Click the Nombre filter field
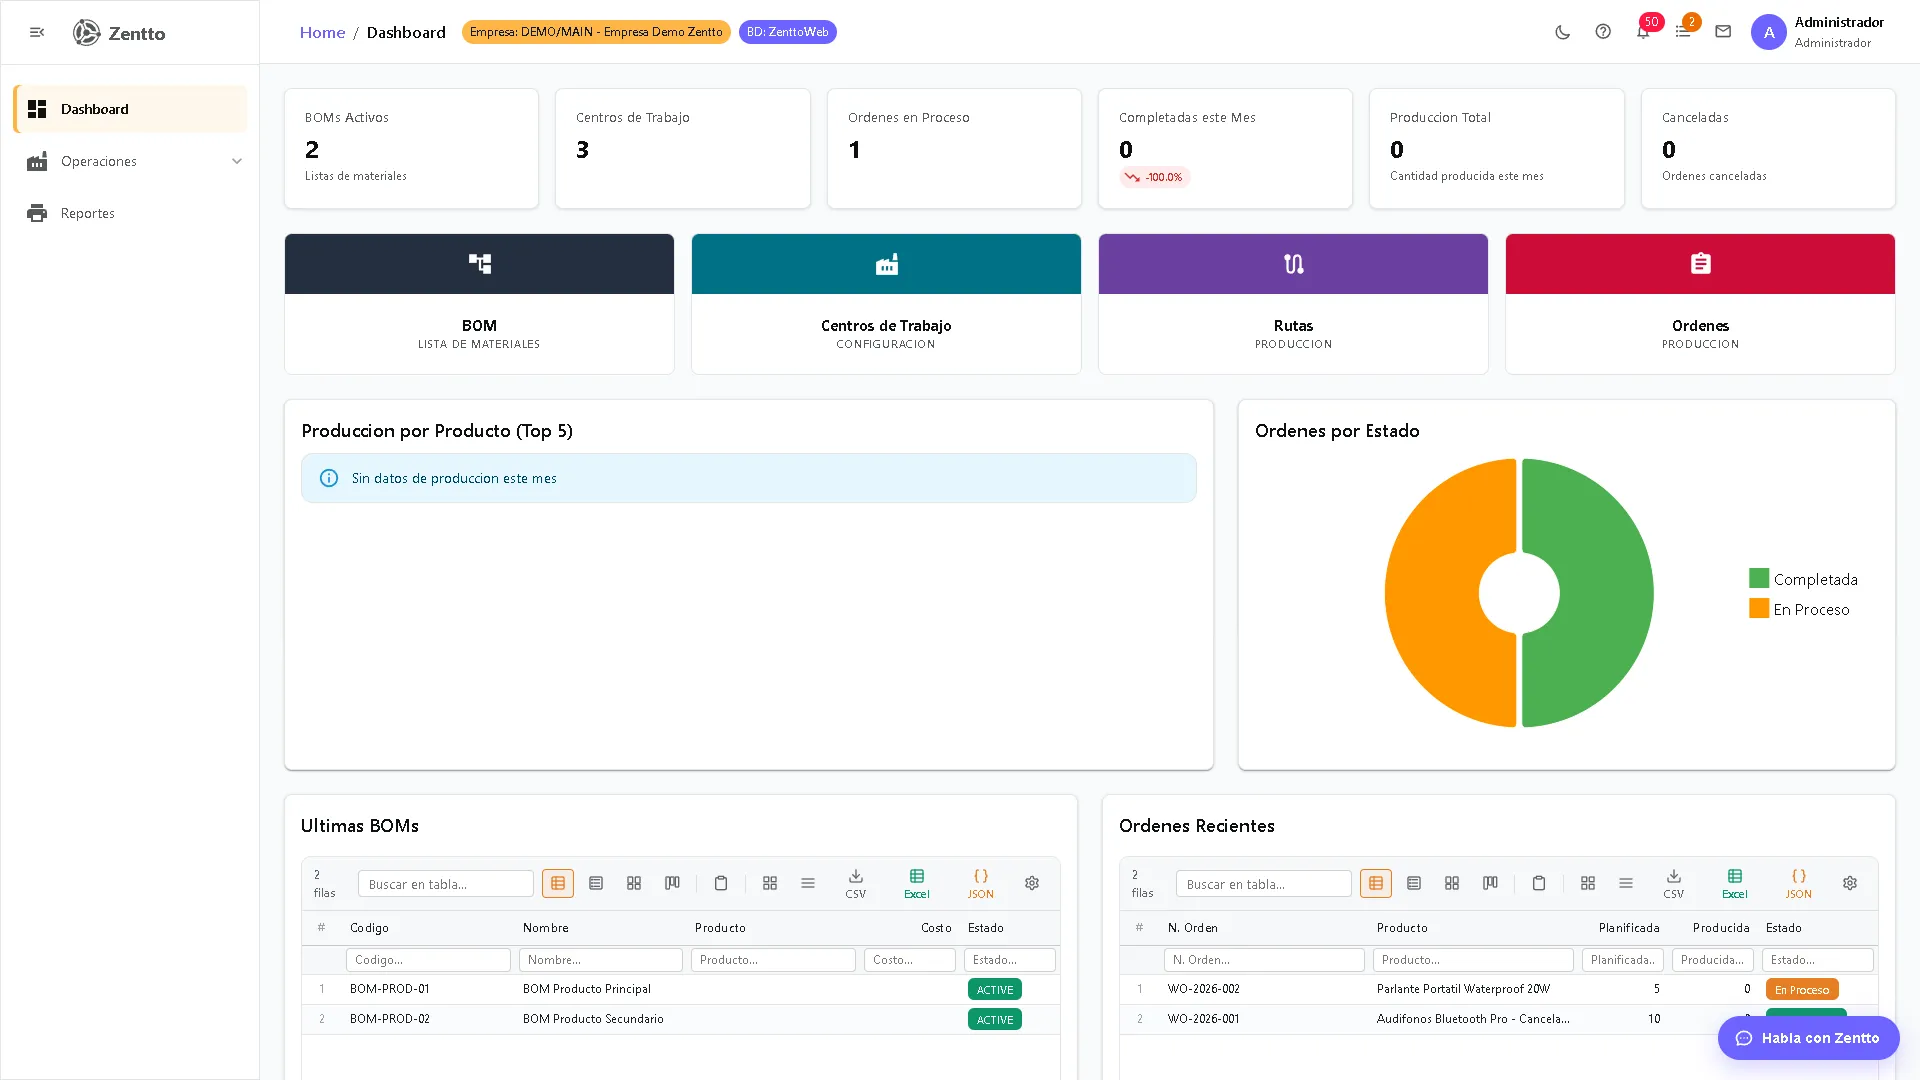The height and width of the screenshot is (1080, 1920). coord(601,960)
